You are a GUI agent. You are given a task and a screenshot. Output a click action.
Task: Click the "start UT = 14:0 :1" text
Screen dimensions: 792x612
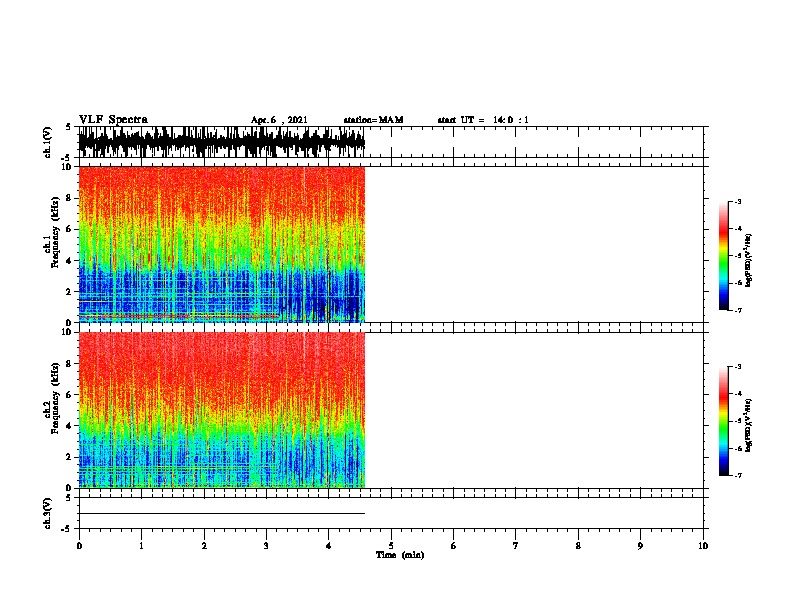(483, 120)
